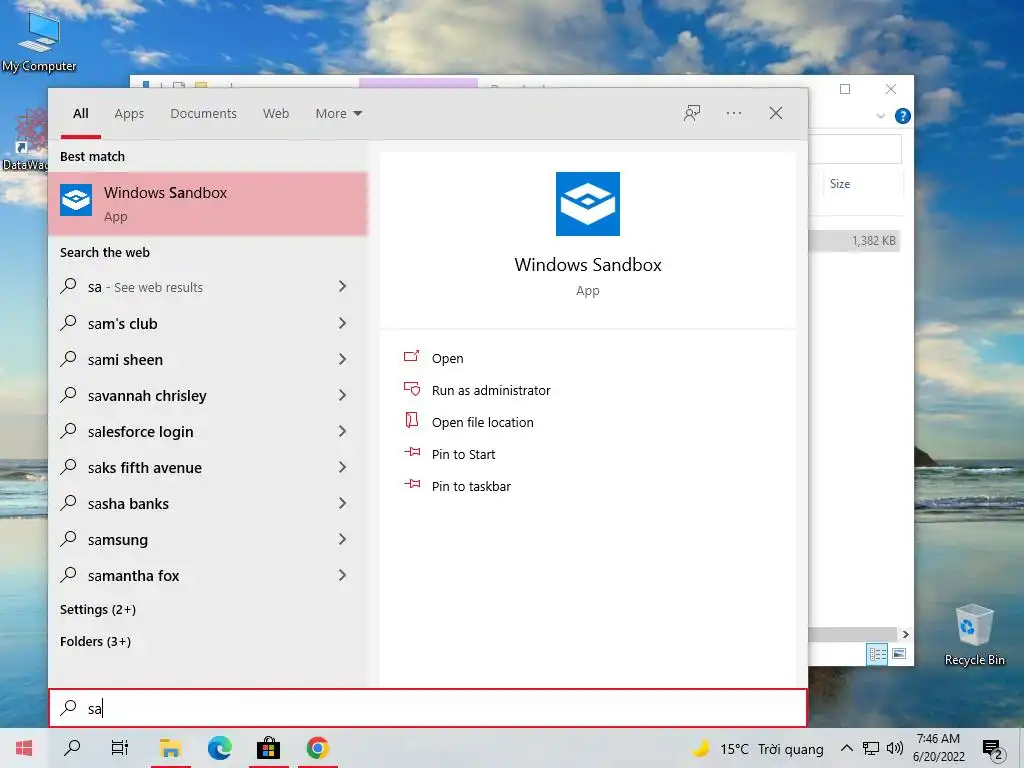This screenshot has height=768, width=1024.
Task: Click the Run as administrator shield icon
Action: tap(411, 389)
